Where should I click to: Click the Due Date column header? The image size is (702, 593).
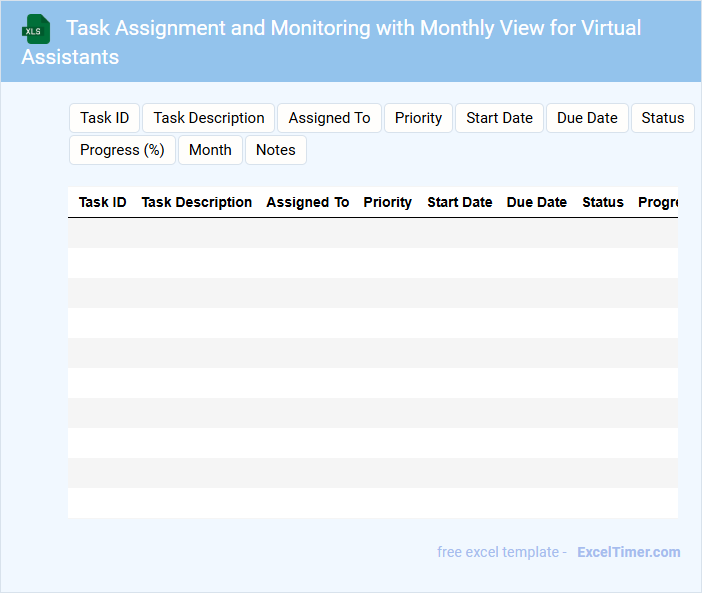(536, 202)
